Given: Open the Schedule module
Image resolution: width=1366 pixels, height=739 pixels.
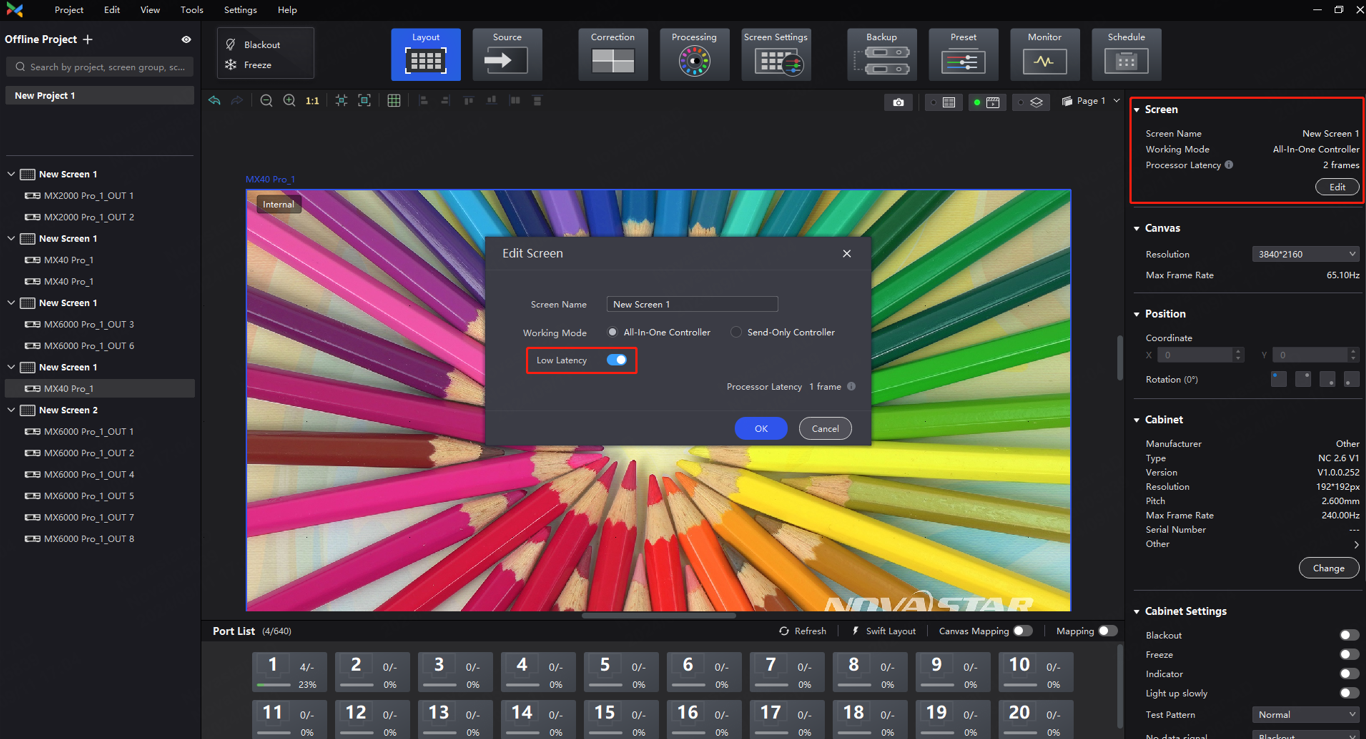Looking at the screenshot, I should tap(1126, 54).
